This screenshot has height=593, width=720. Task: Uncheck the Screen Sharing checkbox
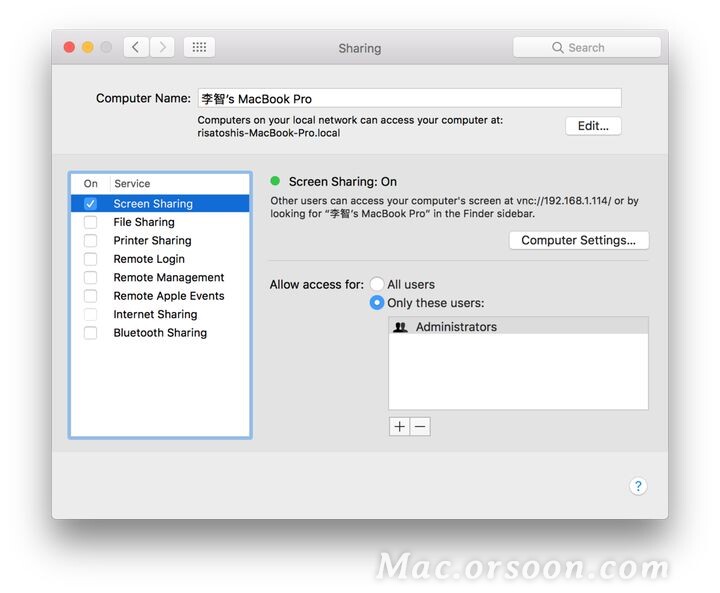click(x=90, y=204)
